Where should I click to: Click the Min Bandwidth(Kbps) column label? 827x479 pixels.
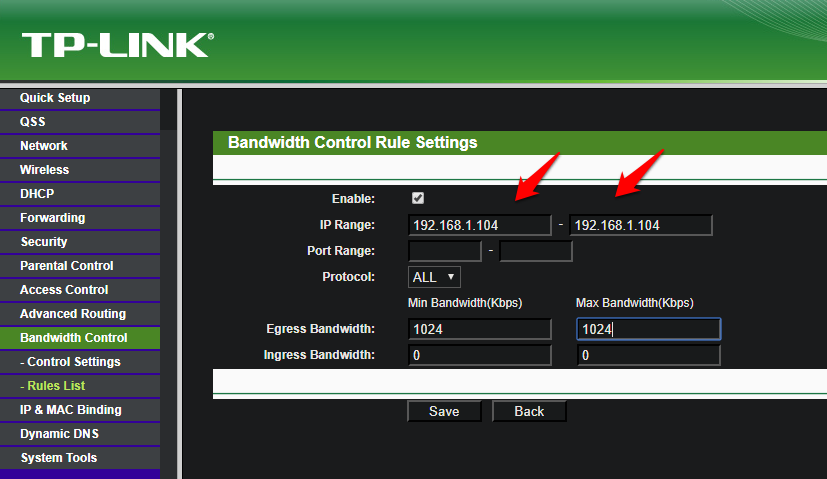(x=465, y=303)
